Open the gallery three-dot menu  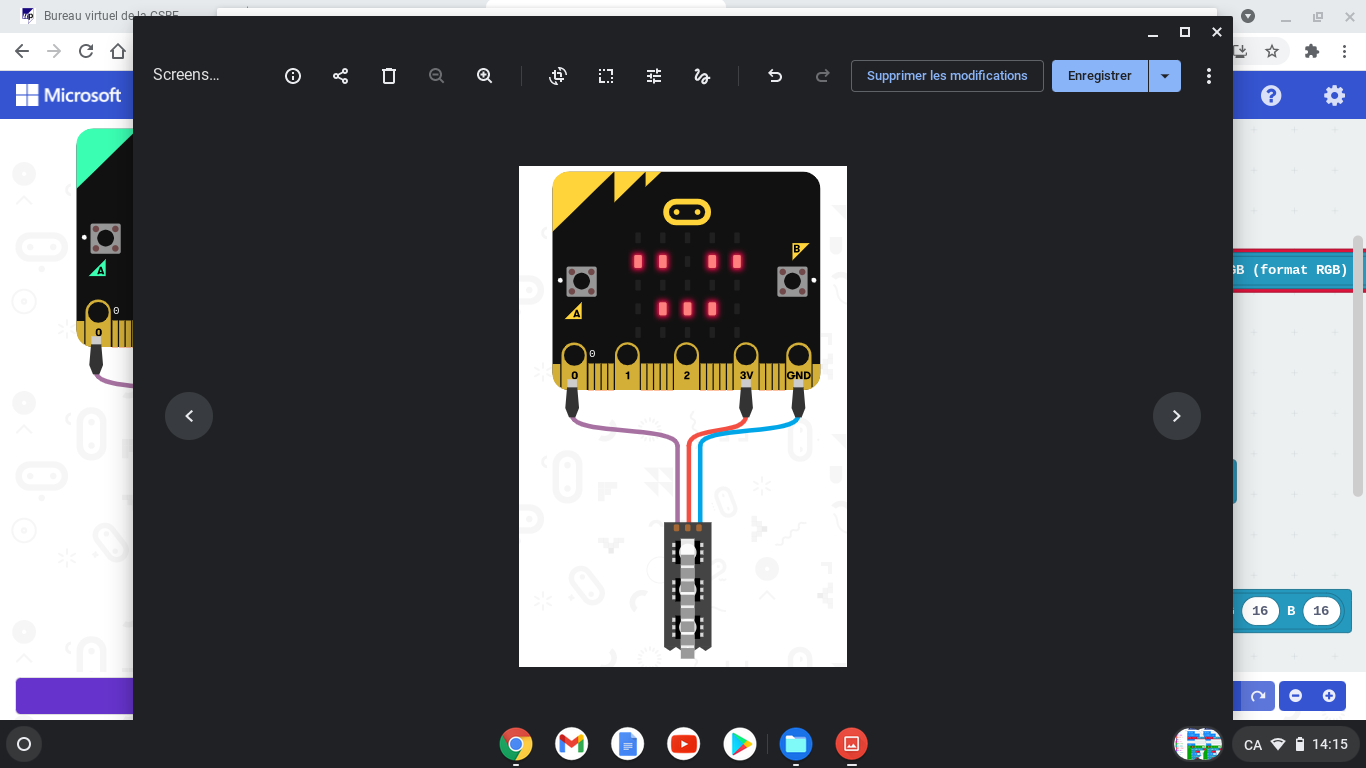point(1209,76)
